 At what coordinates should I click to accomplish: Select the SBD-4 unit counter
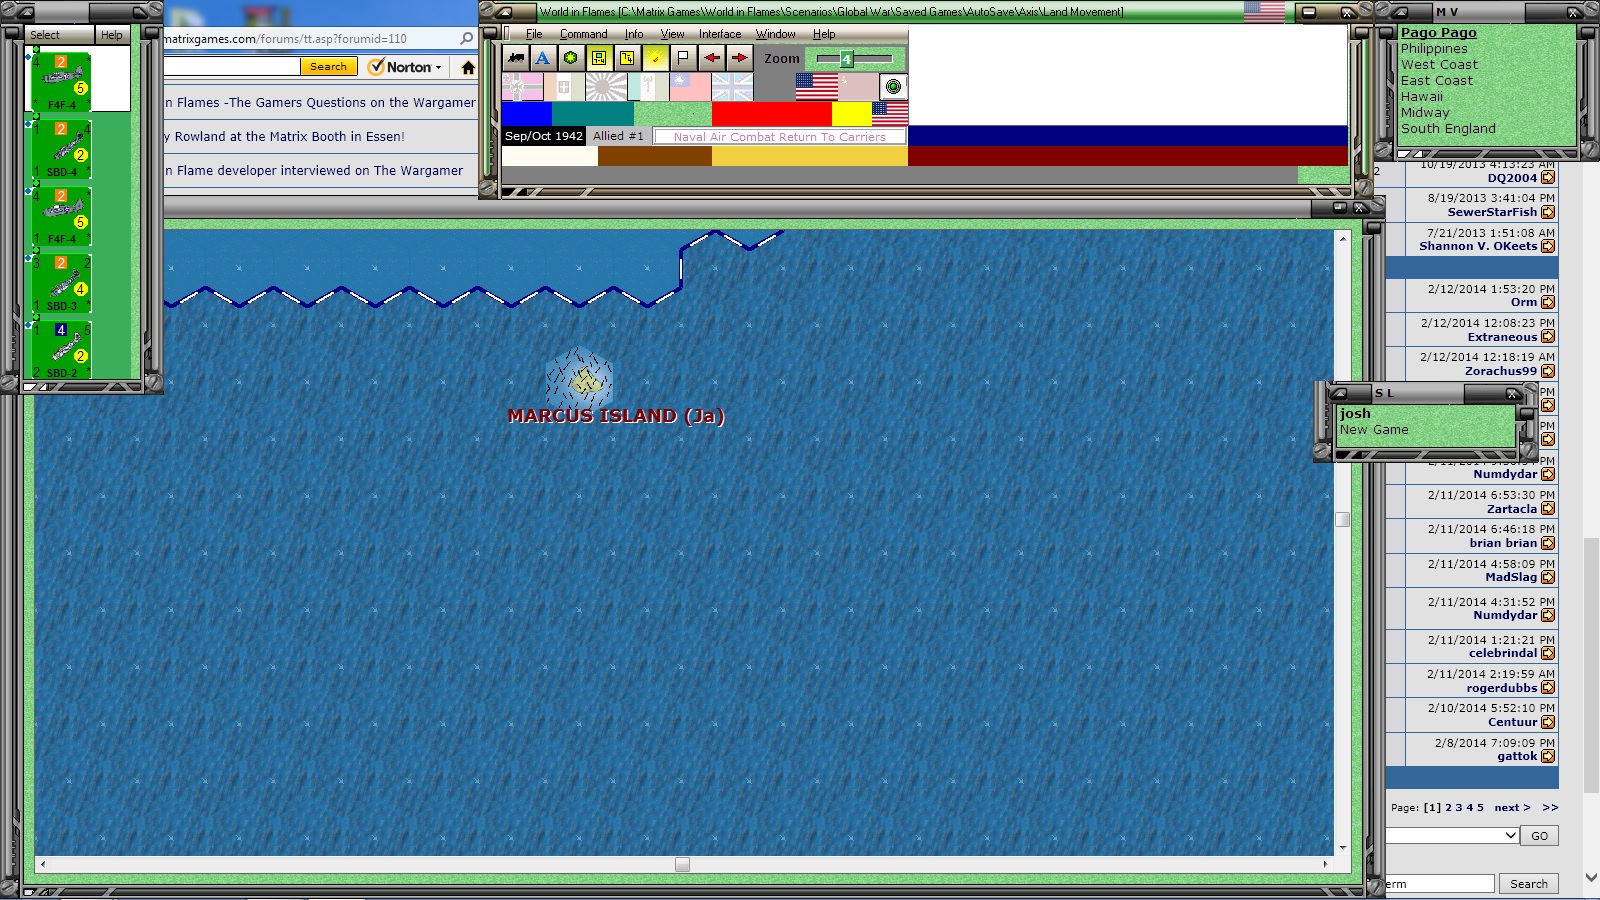tap(62, 148)
